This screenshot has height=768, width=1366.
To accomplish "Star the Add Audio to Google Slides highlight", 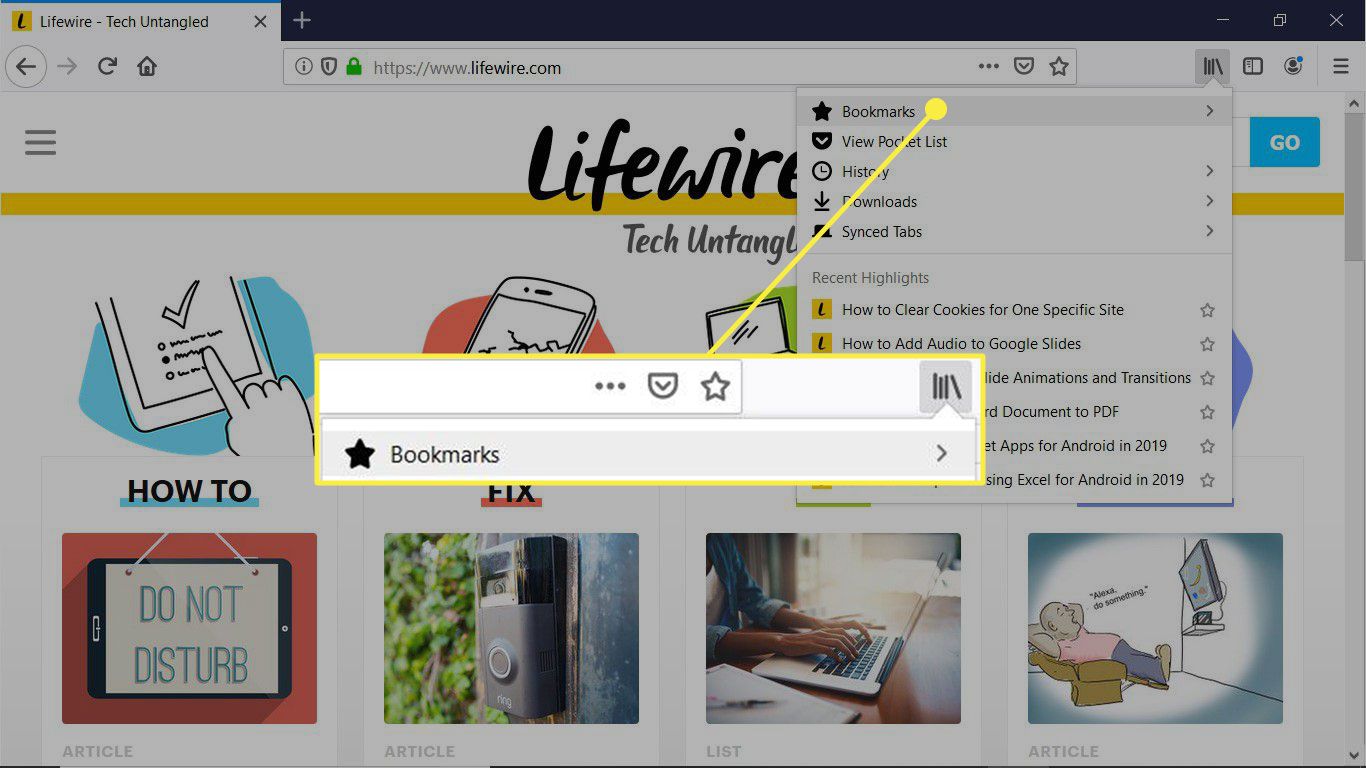I will coord(1207,344).
